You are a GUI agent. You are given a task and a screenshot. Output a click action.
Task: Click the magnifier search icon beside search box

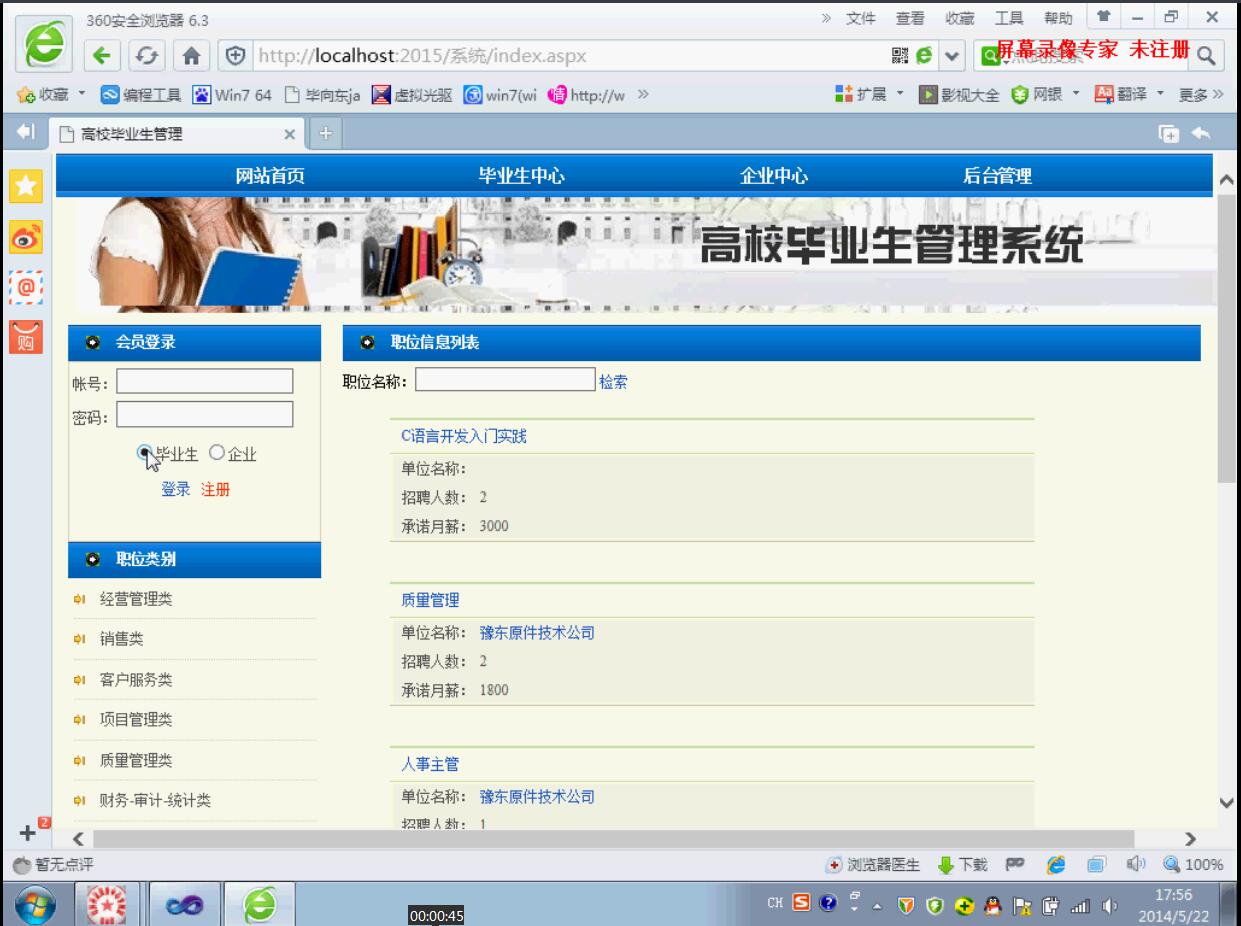pos(1207,56)
